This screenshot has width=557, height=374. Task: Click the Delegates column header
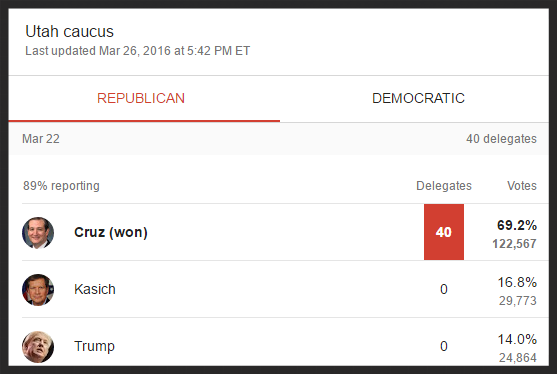point(444,186)
